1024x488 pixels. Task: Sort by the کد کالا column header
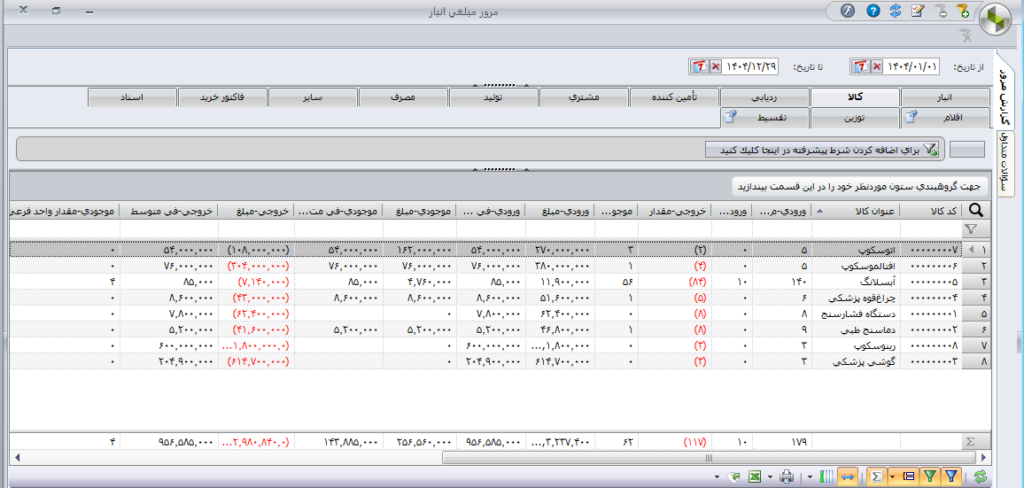[932, 210]
